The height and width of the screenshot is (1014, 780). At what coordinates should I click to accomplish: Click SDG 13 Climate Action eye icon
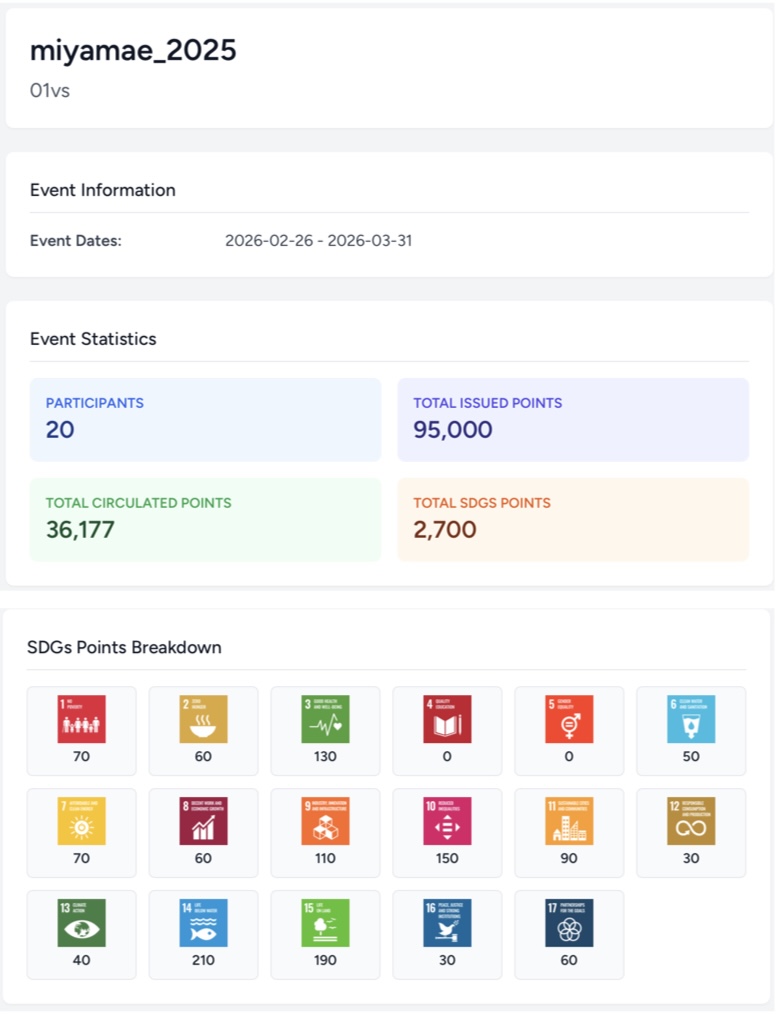tap(82, 923)
